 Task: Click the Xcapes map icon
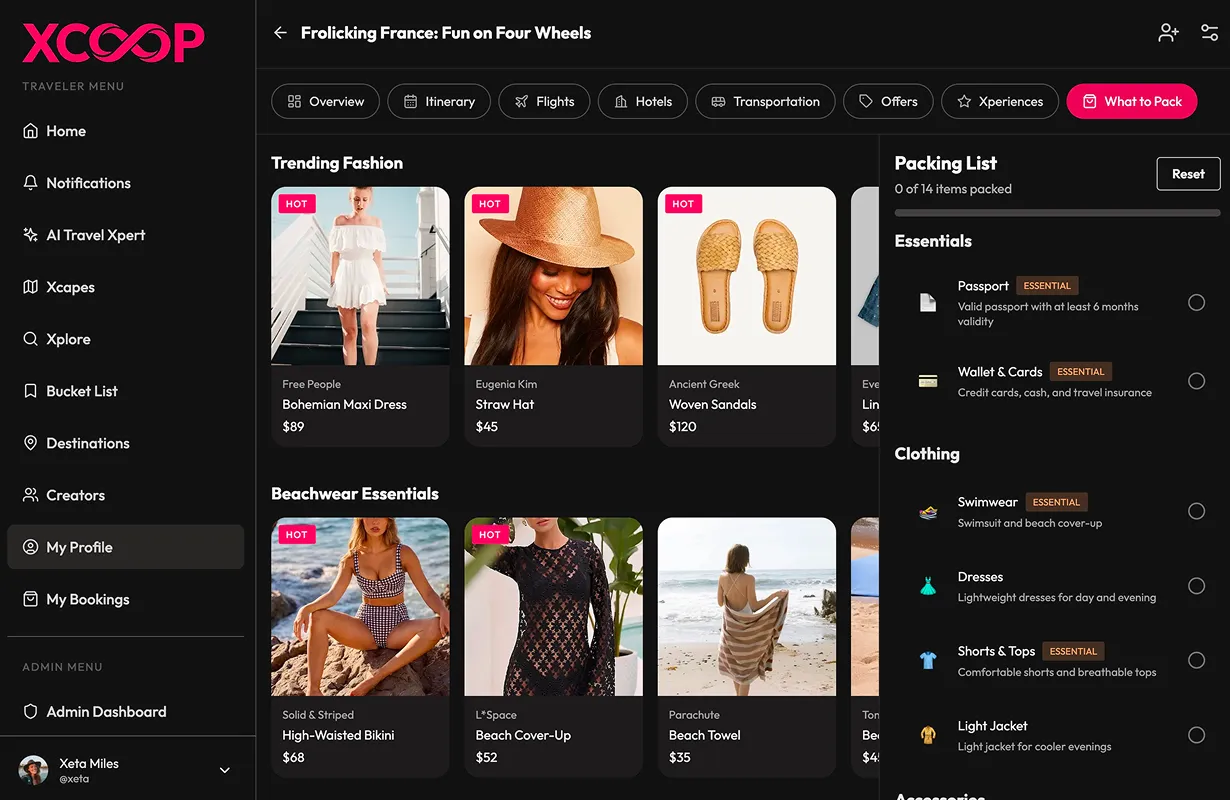30,287
